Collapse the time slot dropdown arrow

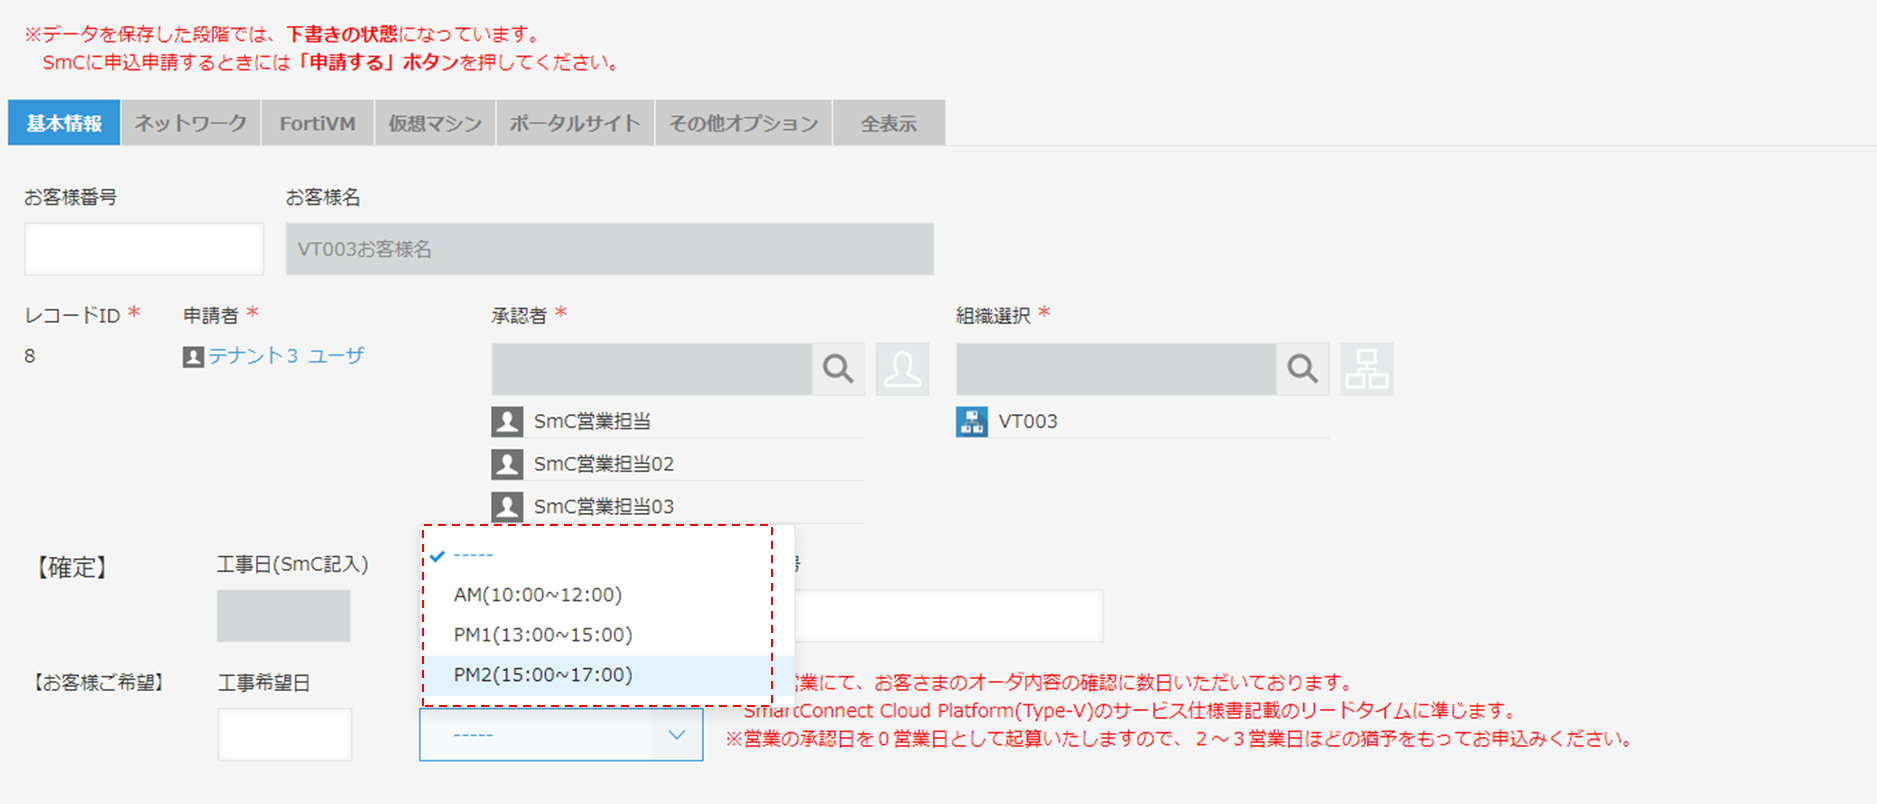coord(677,735)
